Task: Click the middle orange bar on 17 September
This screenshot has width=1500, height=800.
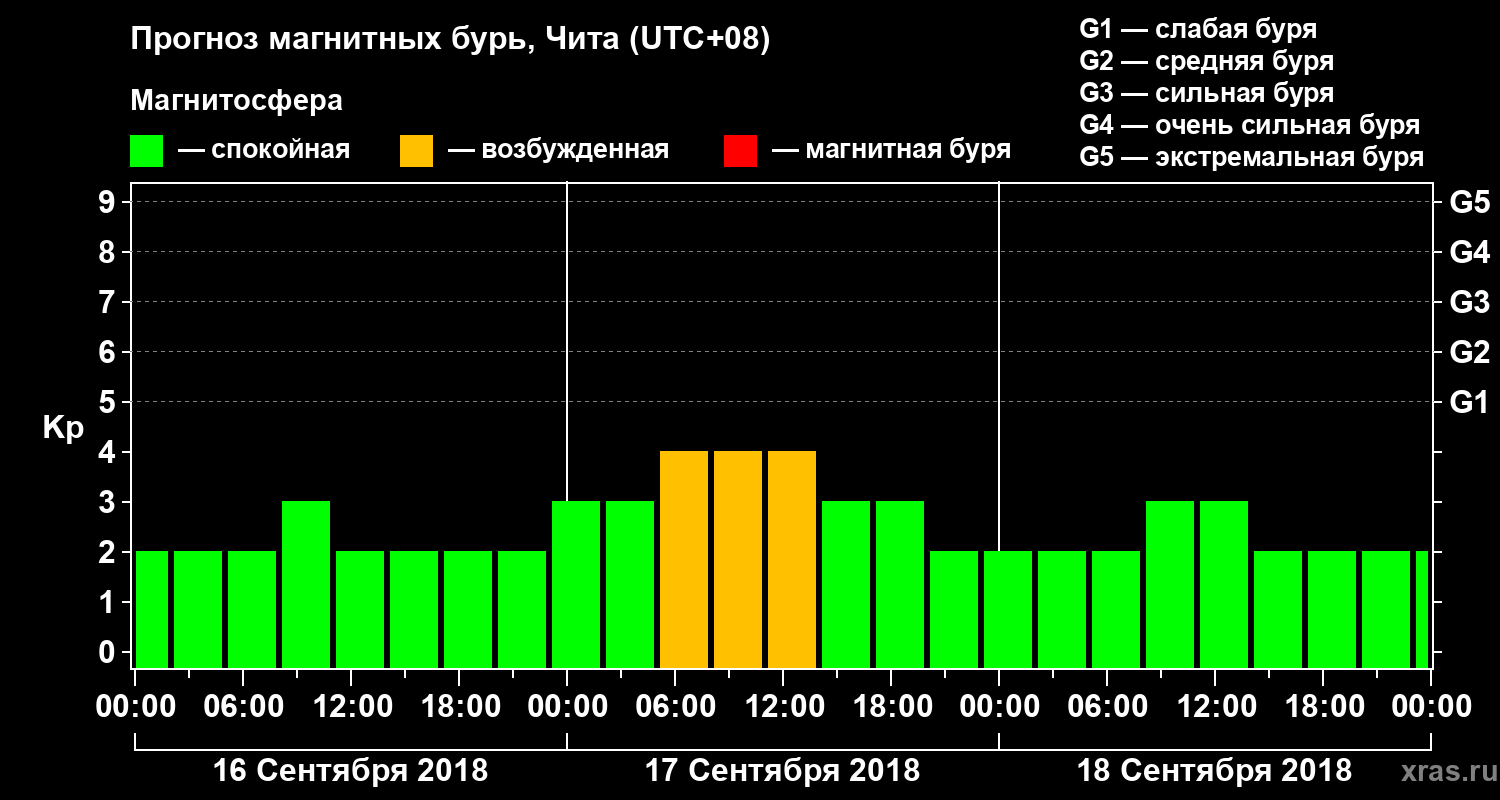Action: tap(738, 560)
